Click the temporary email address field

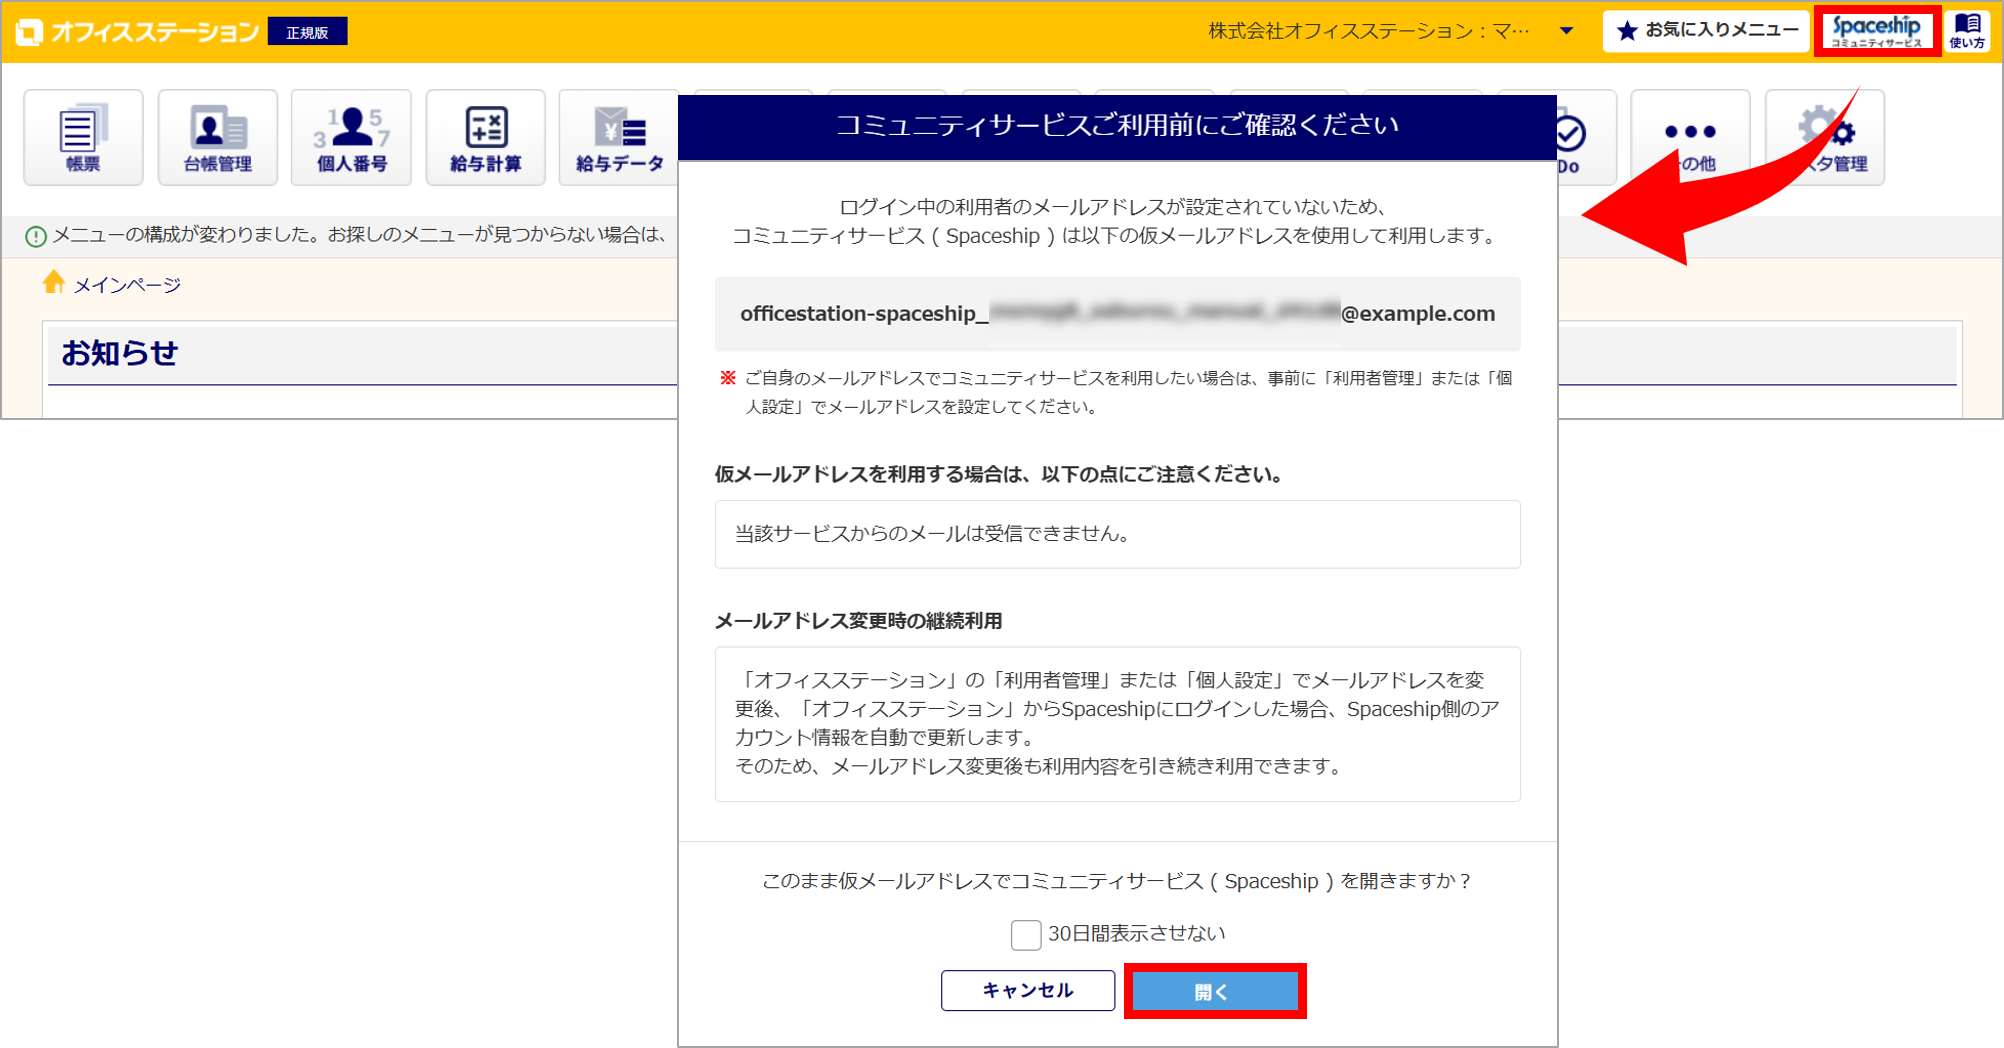(x=1117, y=314)
